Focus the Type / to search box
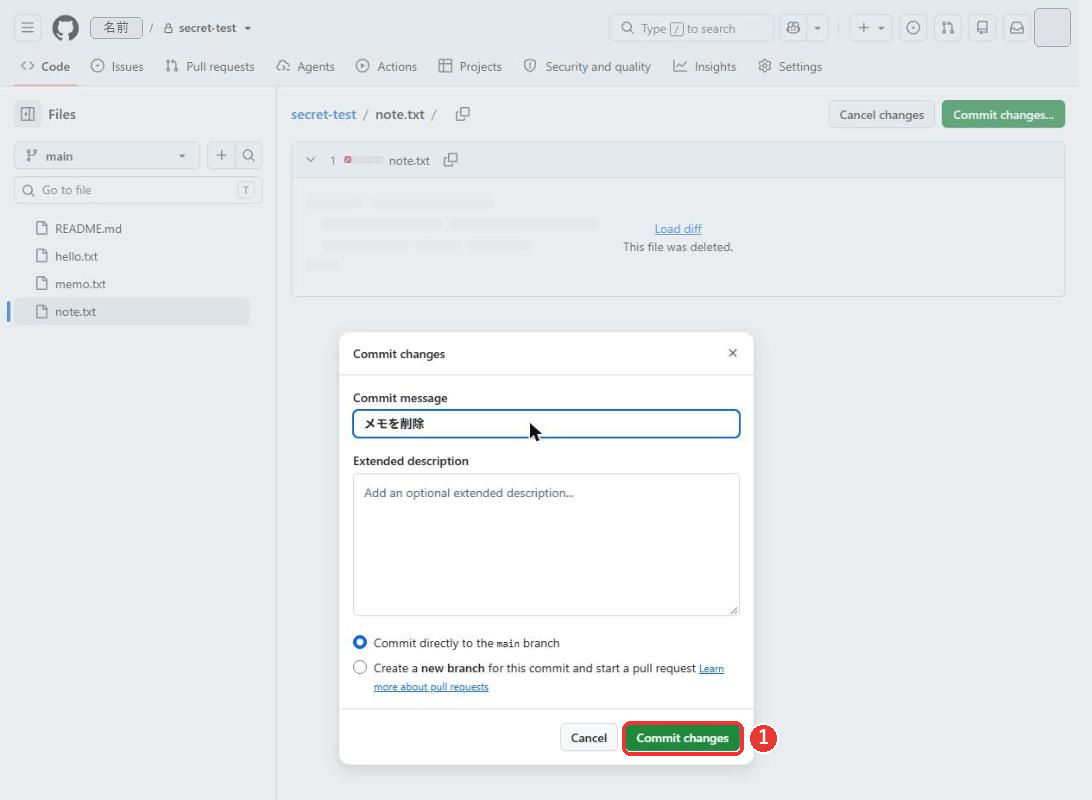 (691, 28)
